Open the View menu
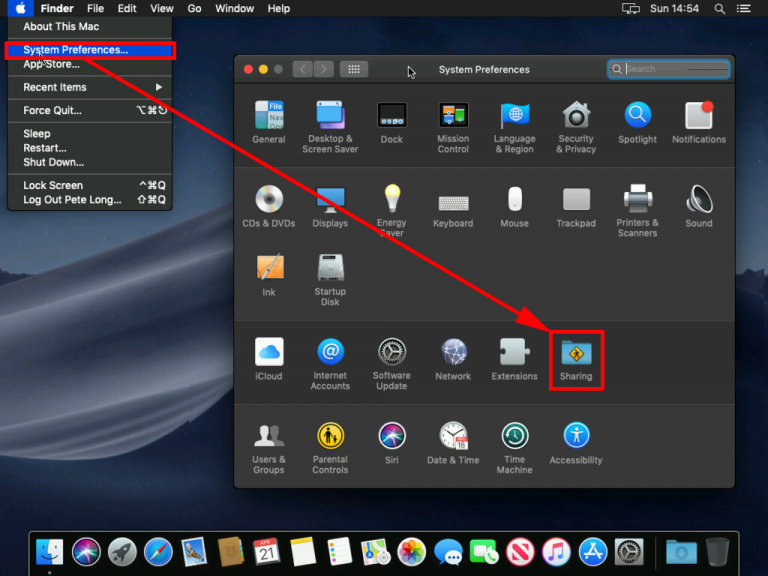768x576 pixels. [162, 8]
